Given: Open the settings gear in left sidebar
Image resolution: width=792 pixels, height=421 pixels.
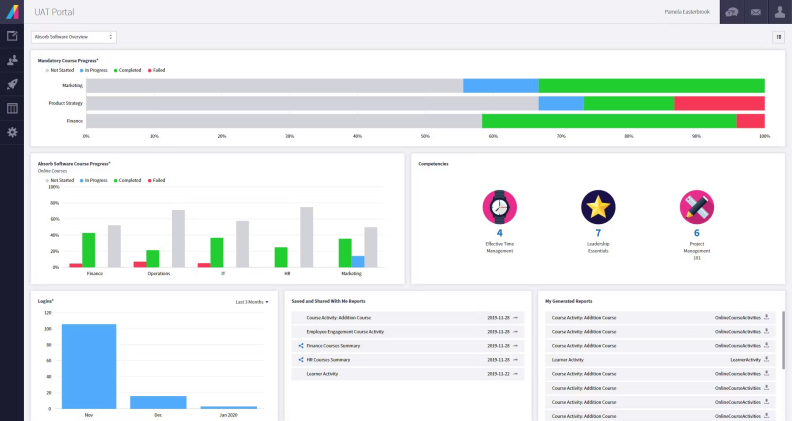Looking at the screenshot, I should coord(12,132).
